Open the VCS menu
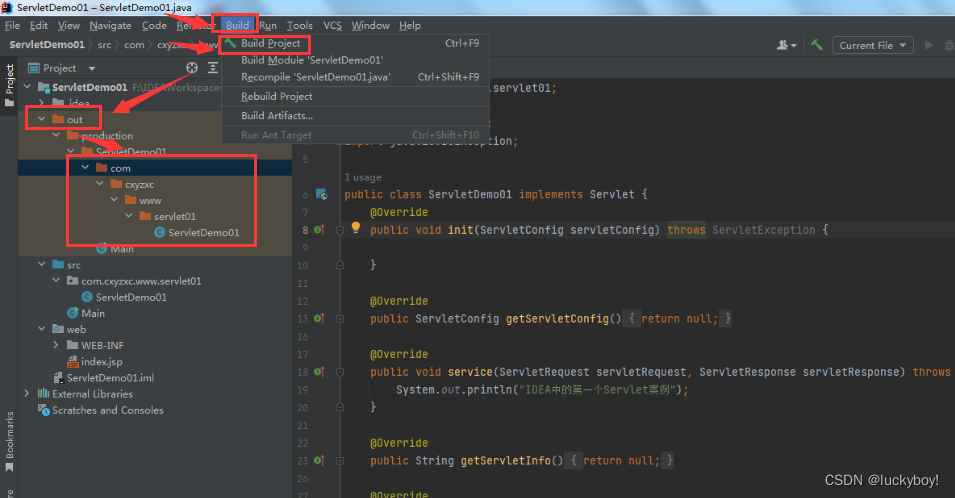This screenshot has width=955, height=498. (333, 26)
